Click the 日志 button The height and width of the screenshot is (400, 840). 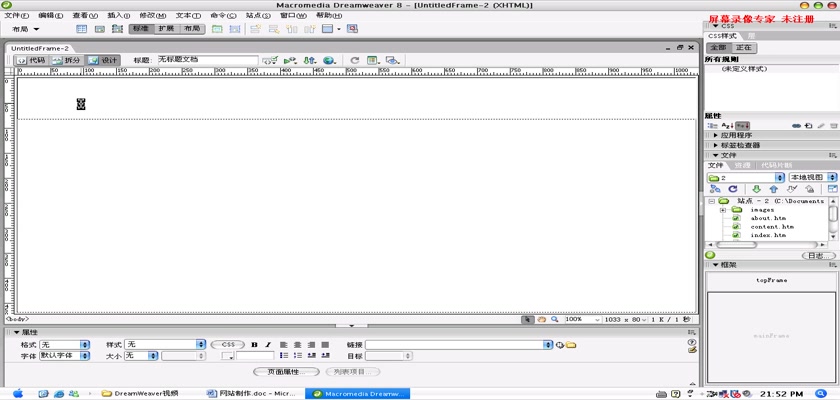click(x=819, y=256)
